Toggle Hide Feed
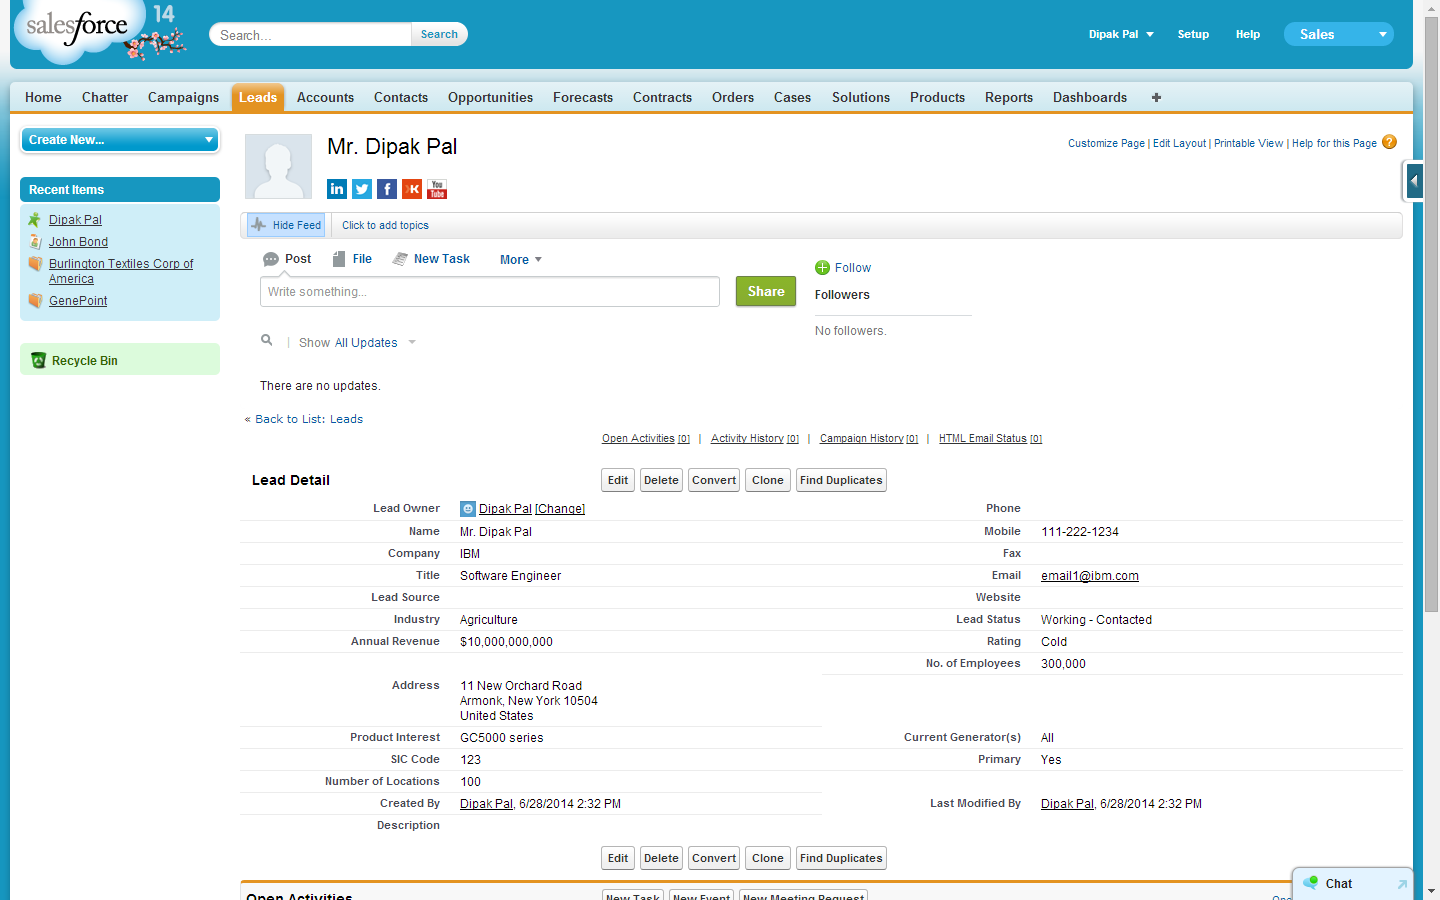Viewport: 1440px width, 900px height. (x=286, y=225)
